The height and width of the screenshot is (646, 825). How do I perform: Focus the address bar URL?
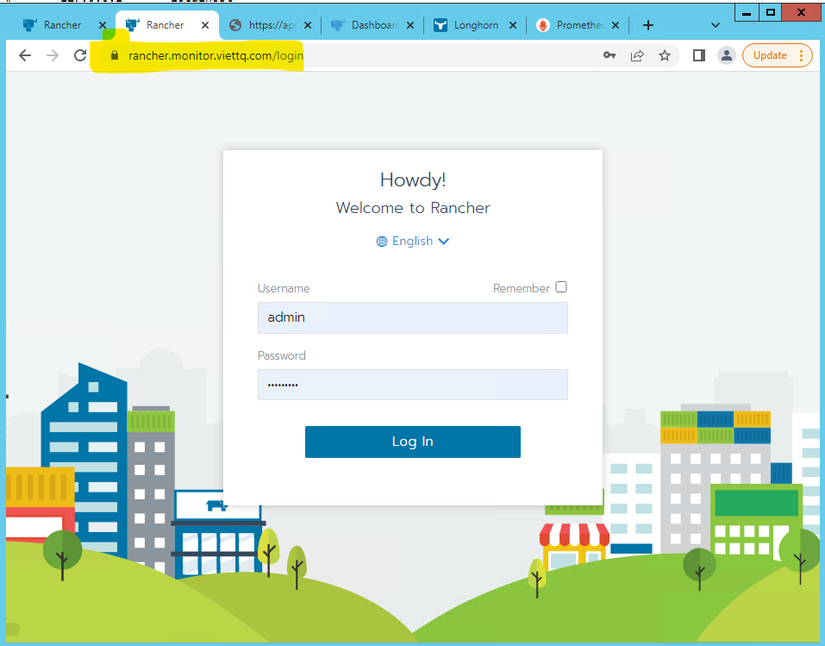(x=216, y=55)
